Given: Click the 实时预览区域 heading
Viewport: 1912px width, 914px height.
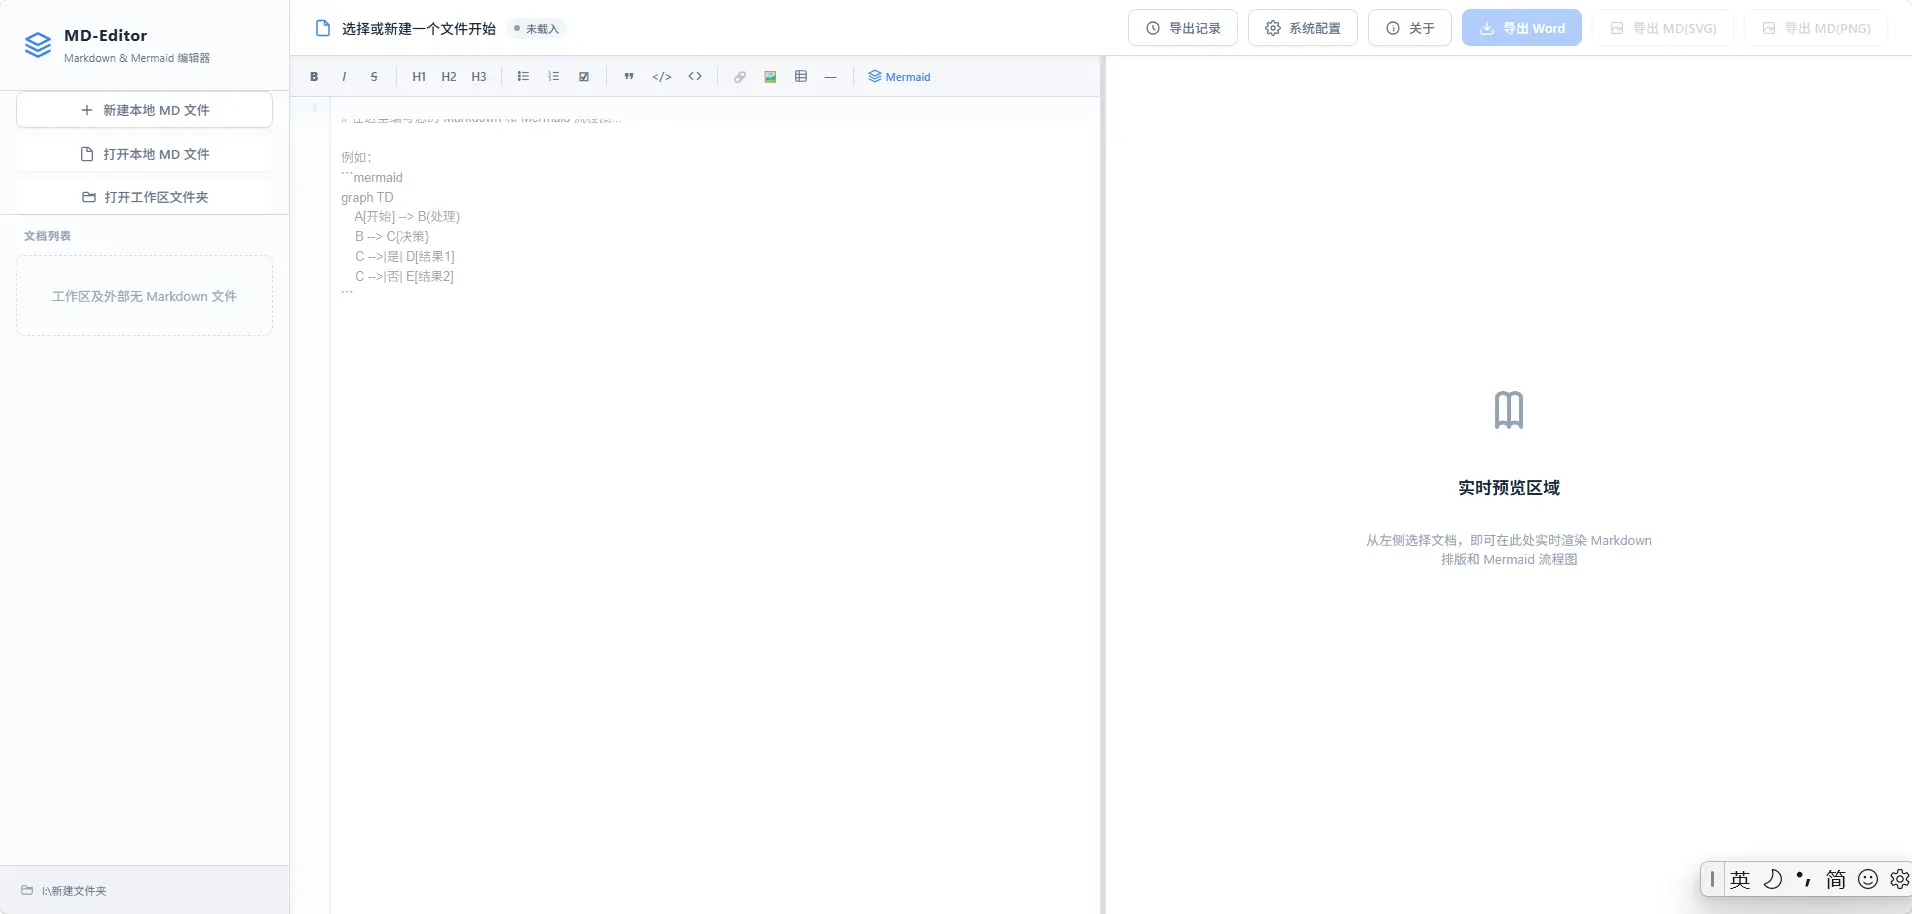Looking at the screenshot, I should pos(1509,488).
